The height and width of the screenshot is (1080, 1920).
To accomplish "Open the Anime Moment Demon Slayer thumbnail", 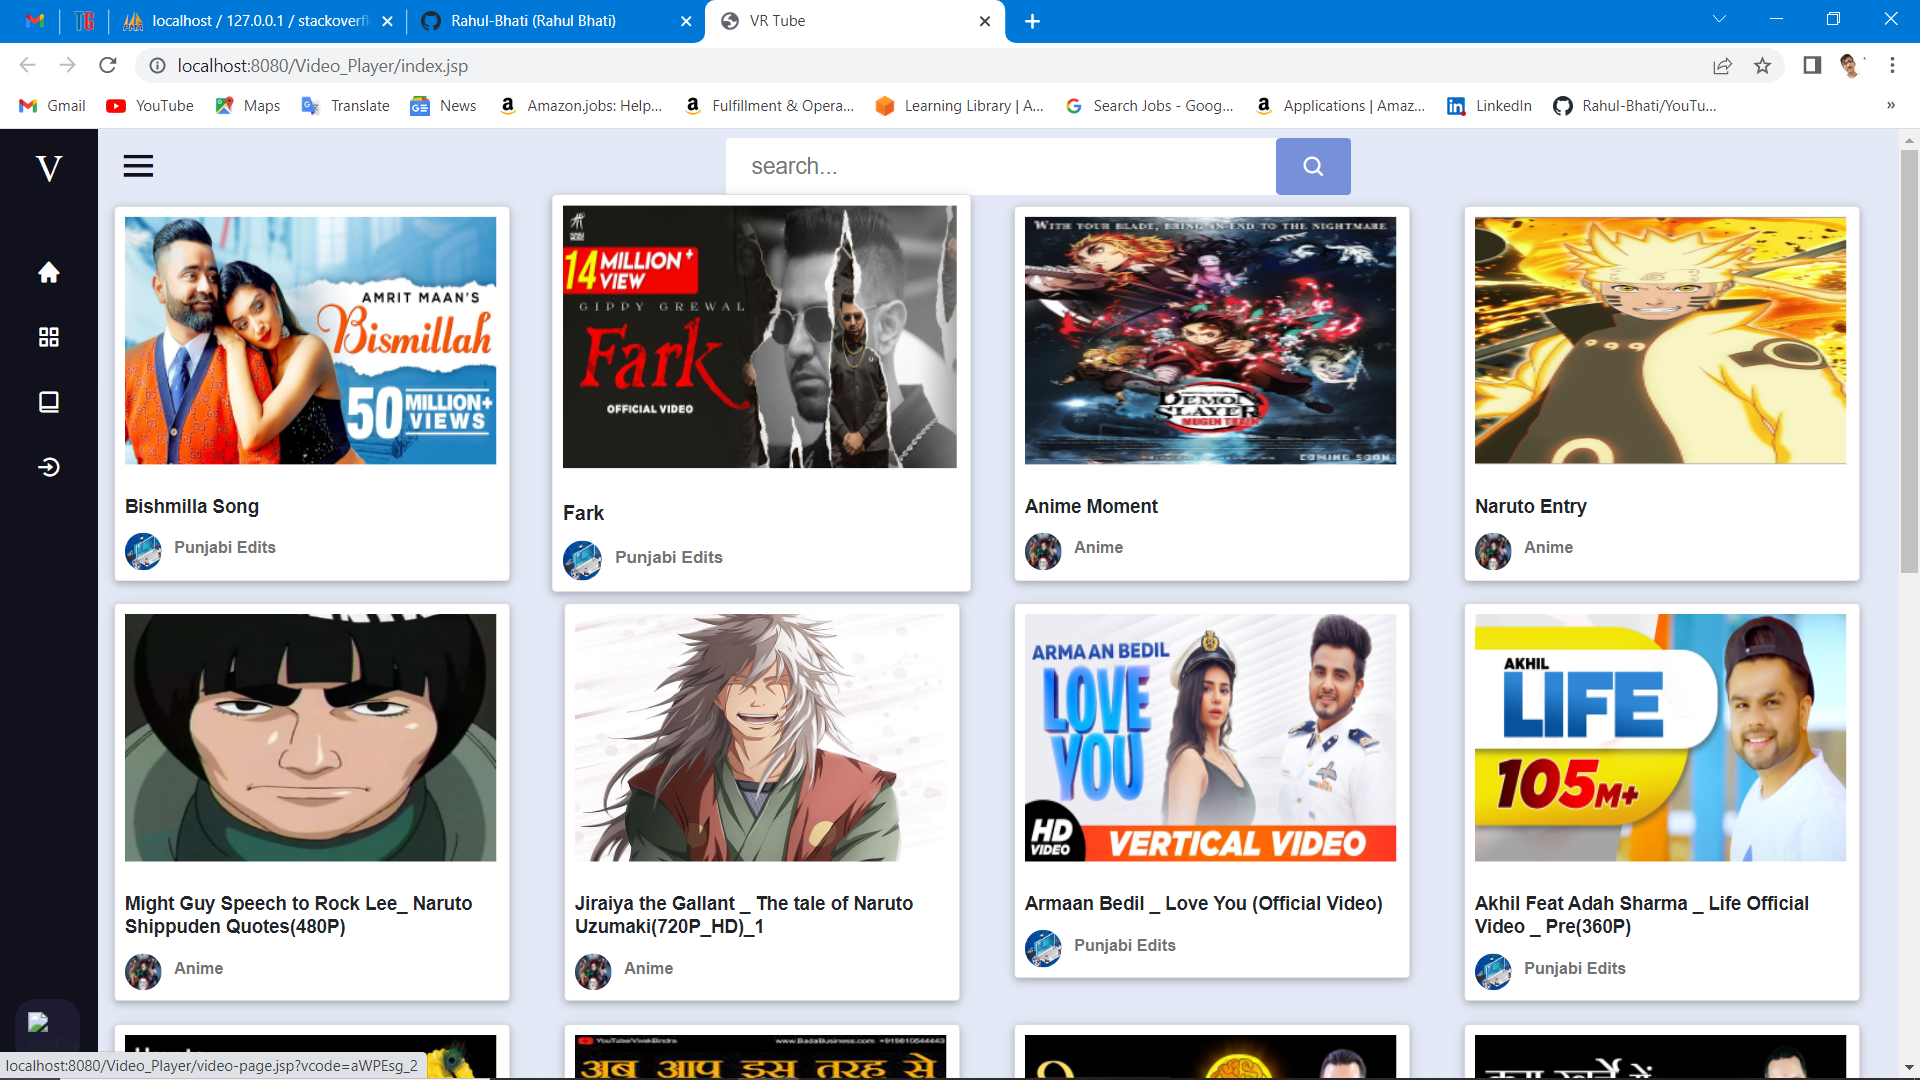I will click(1210, 340).
